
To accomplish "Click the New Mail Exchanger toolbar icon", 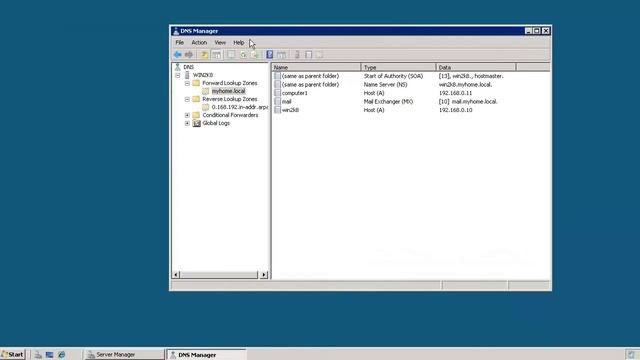I will 320,55.
